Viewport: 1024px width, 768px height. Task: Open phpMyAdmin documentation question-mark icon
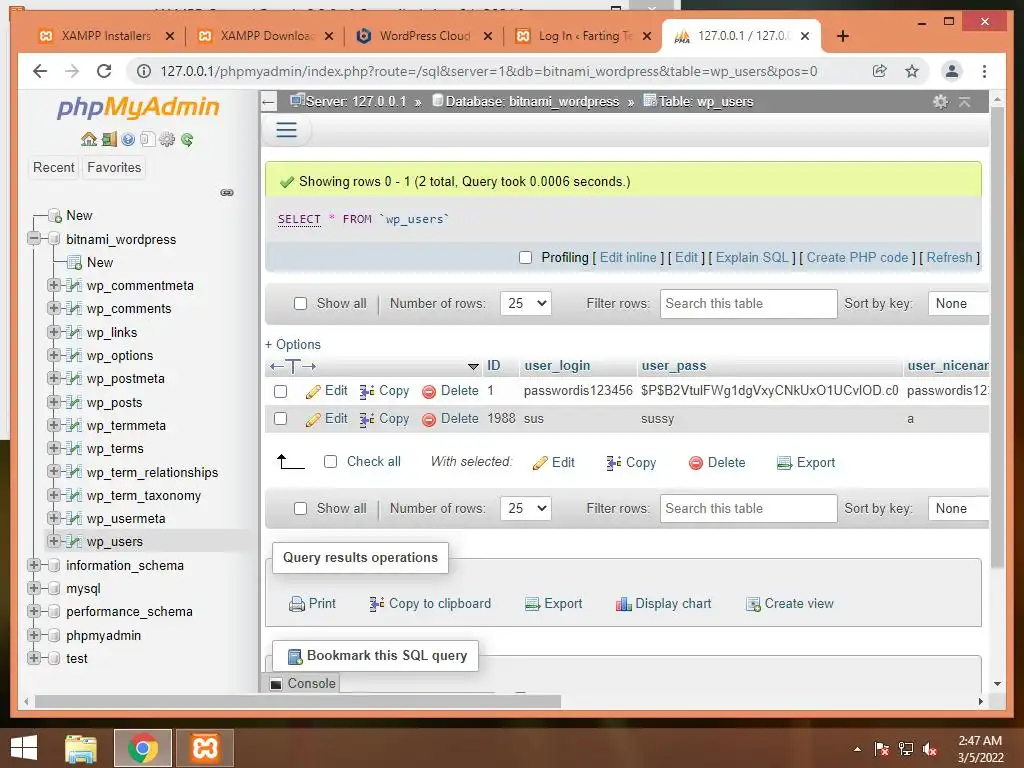pyautogui.click(x=128, y=139)
